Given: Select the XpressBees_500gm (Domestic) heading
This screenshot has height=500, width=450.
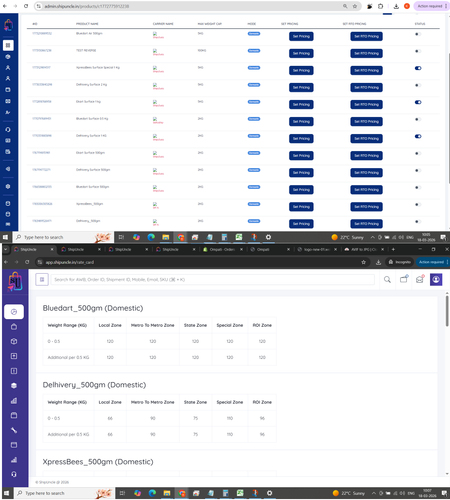Looking at the screenshot, I should coord(98,462).
